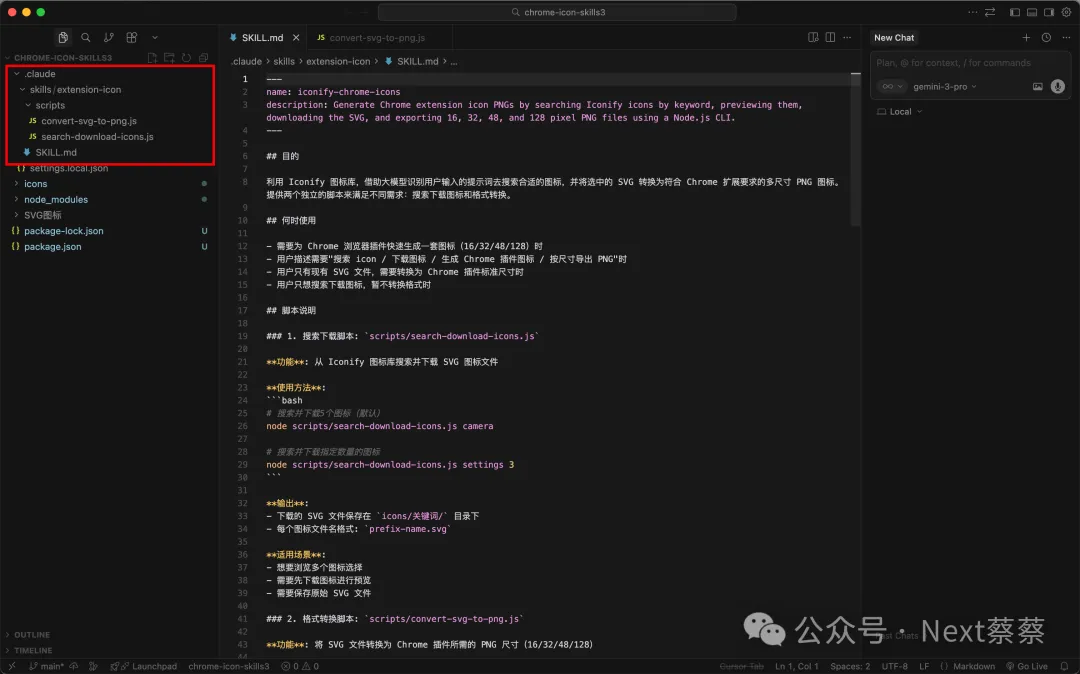Open the Search view in activity bar
This screenshot has height=674, width=1080.
coord(86,37)
